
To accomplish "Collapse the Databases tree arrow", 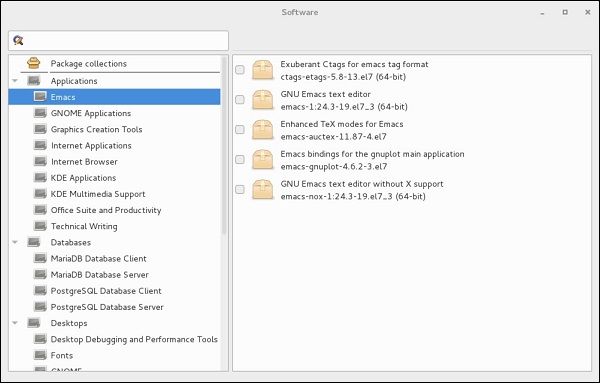I will [15, 242].
